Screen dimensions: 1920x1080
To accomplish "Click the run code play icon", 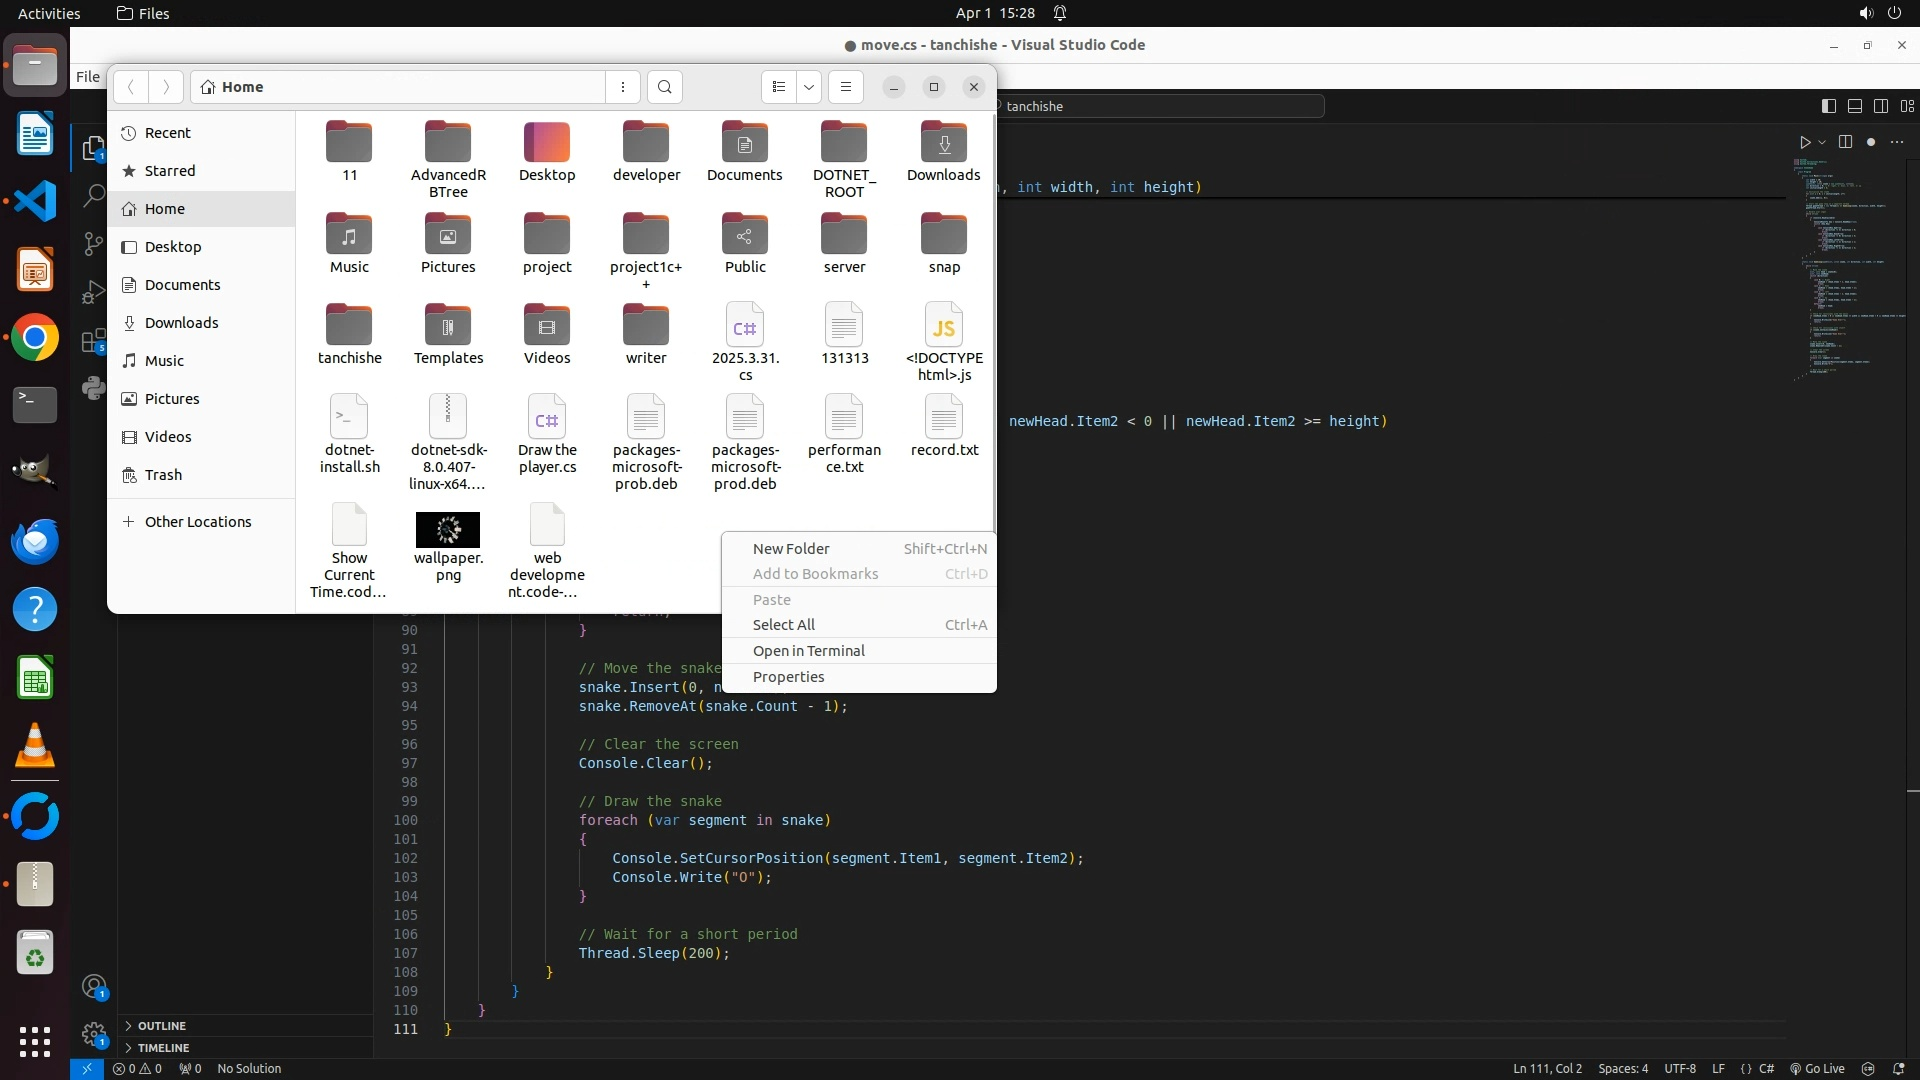I will 1804,142.
